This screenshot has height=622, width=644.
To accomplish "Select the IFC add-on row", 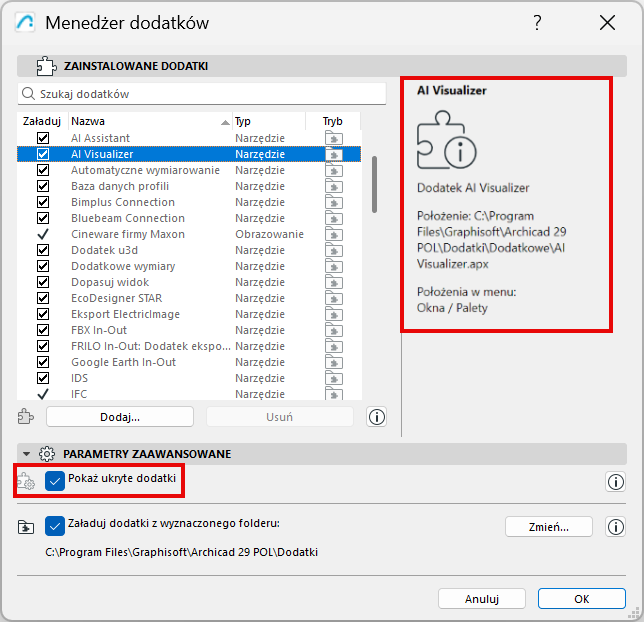I will [189, 394].
